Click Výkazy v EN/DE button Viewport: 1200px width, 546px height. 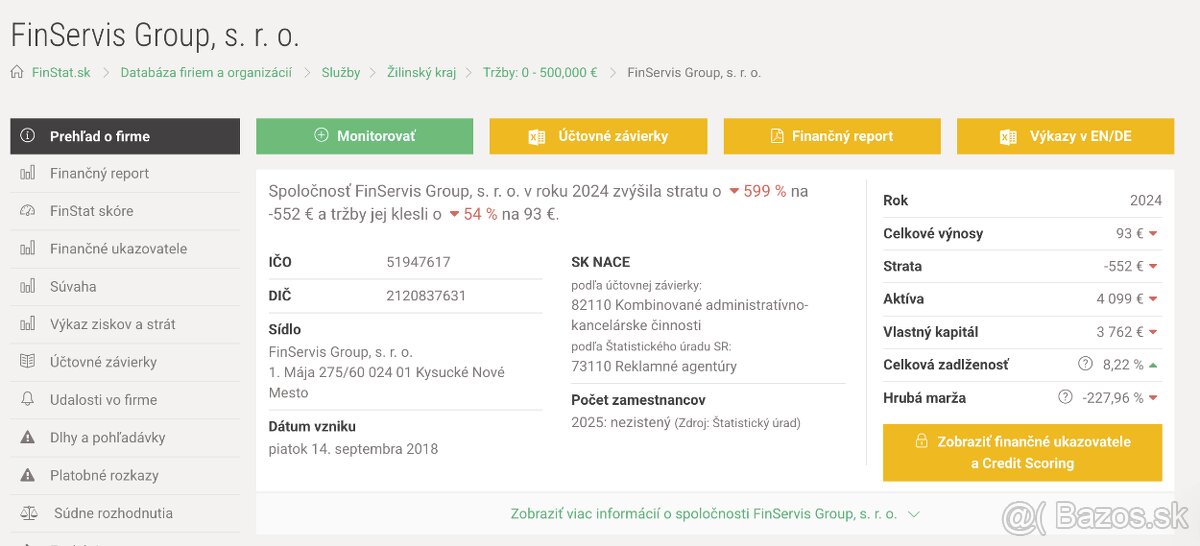pyautogui.click(x=1066, y=136)
